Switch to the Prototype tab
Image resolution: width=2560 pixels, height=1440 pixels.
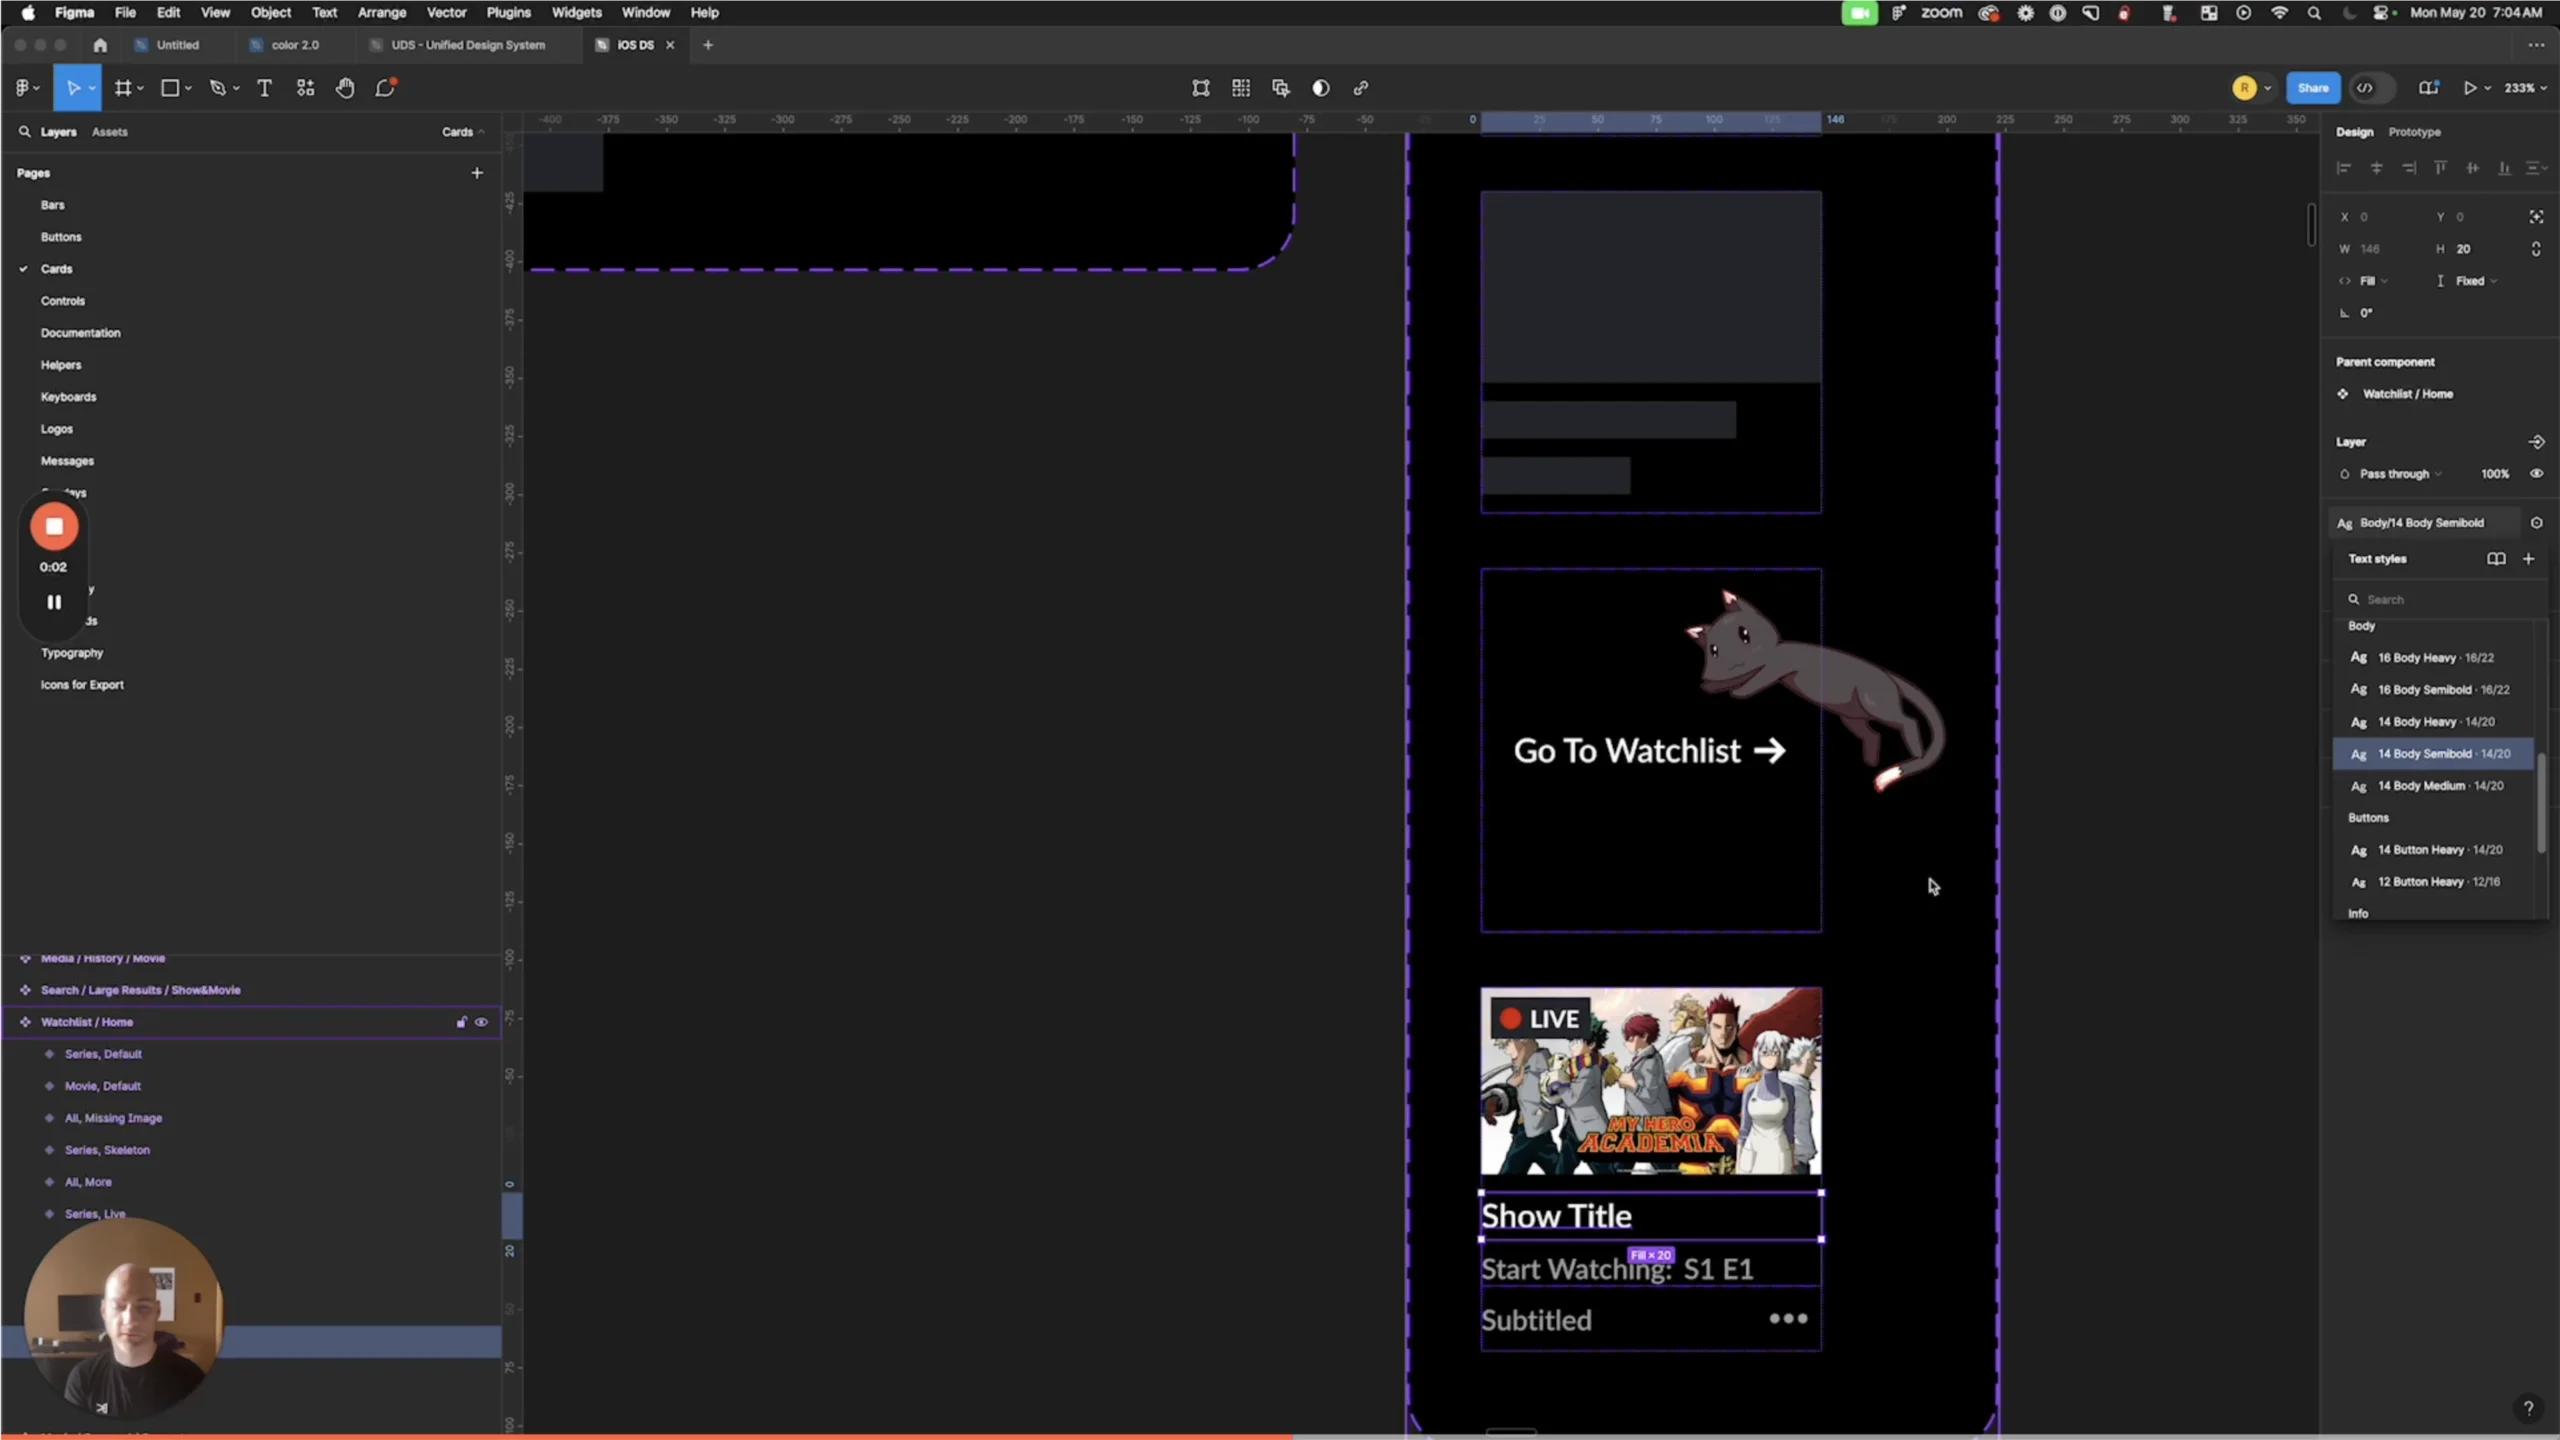tap(2414, 132)
